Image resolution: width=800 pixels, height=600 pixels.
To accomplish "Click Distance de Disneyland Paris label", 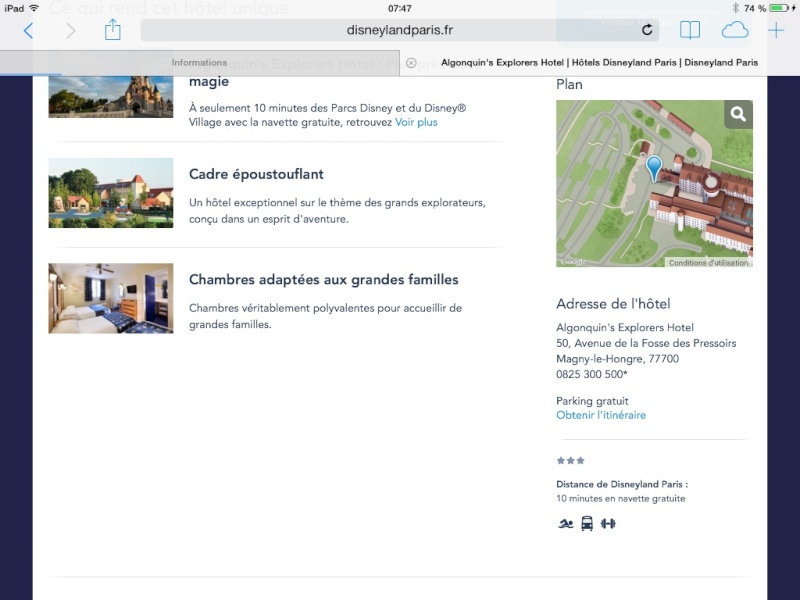I will 622,484.
